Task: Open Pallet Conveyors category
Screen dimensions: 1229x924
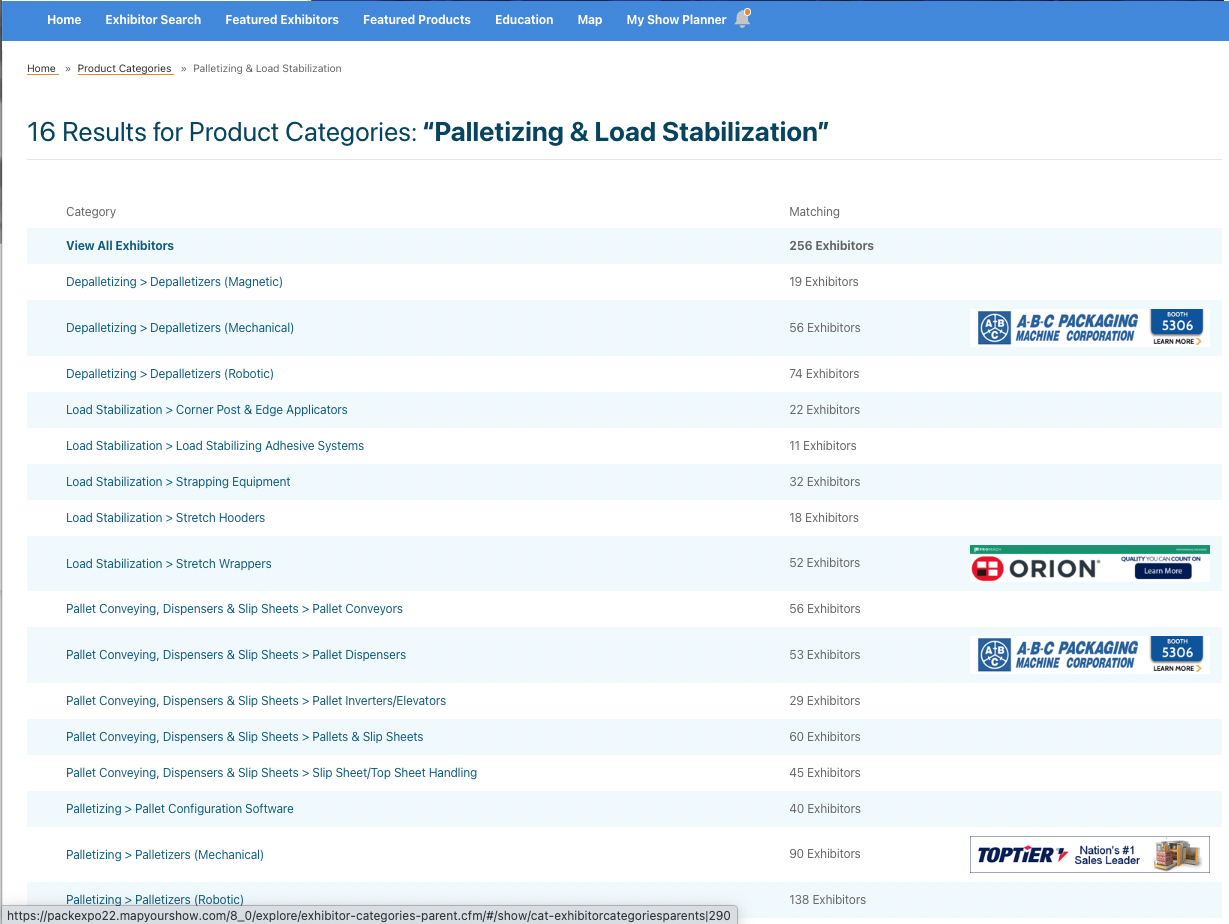Action: point(234,608)
